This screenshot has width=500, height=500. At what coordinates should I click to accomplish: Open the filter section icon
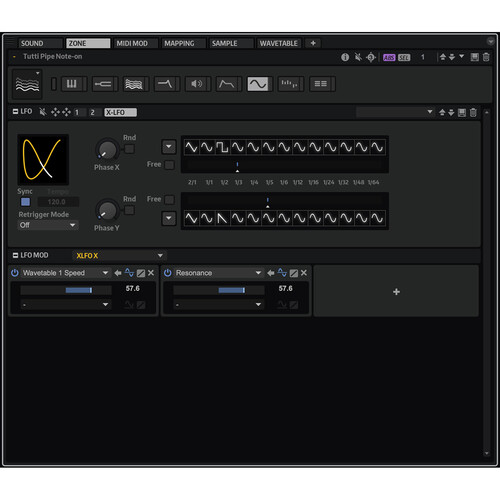coord(165,84)
